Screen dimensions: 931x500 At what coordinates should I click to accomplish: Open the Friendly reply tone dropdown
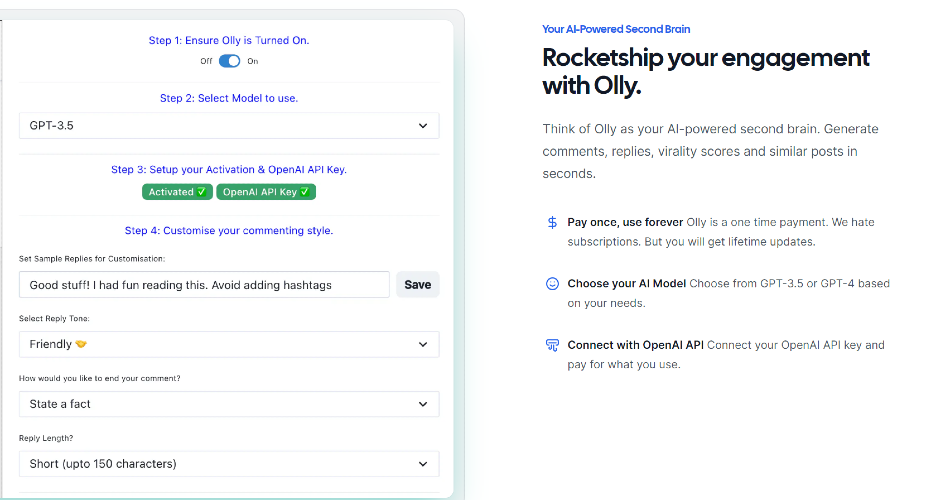(x=229, y=344)
